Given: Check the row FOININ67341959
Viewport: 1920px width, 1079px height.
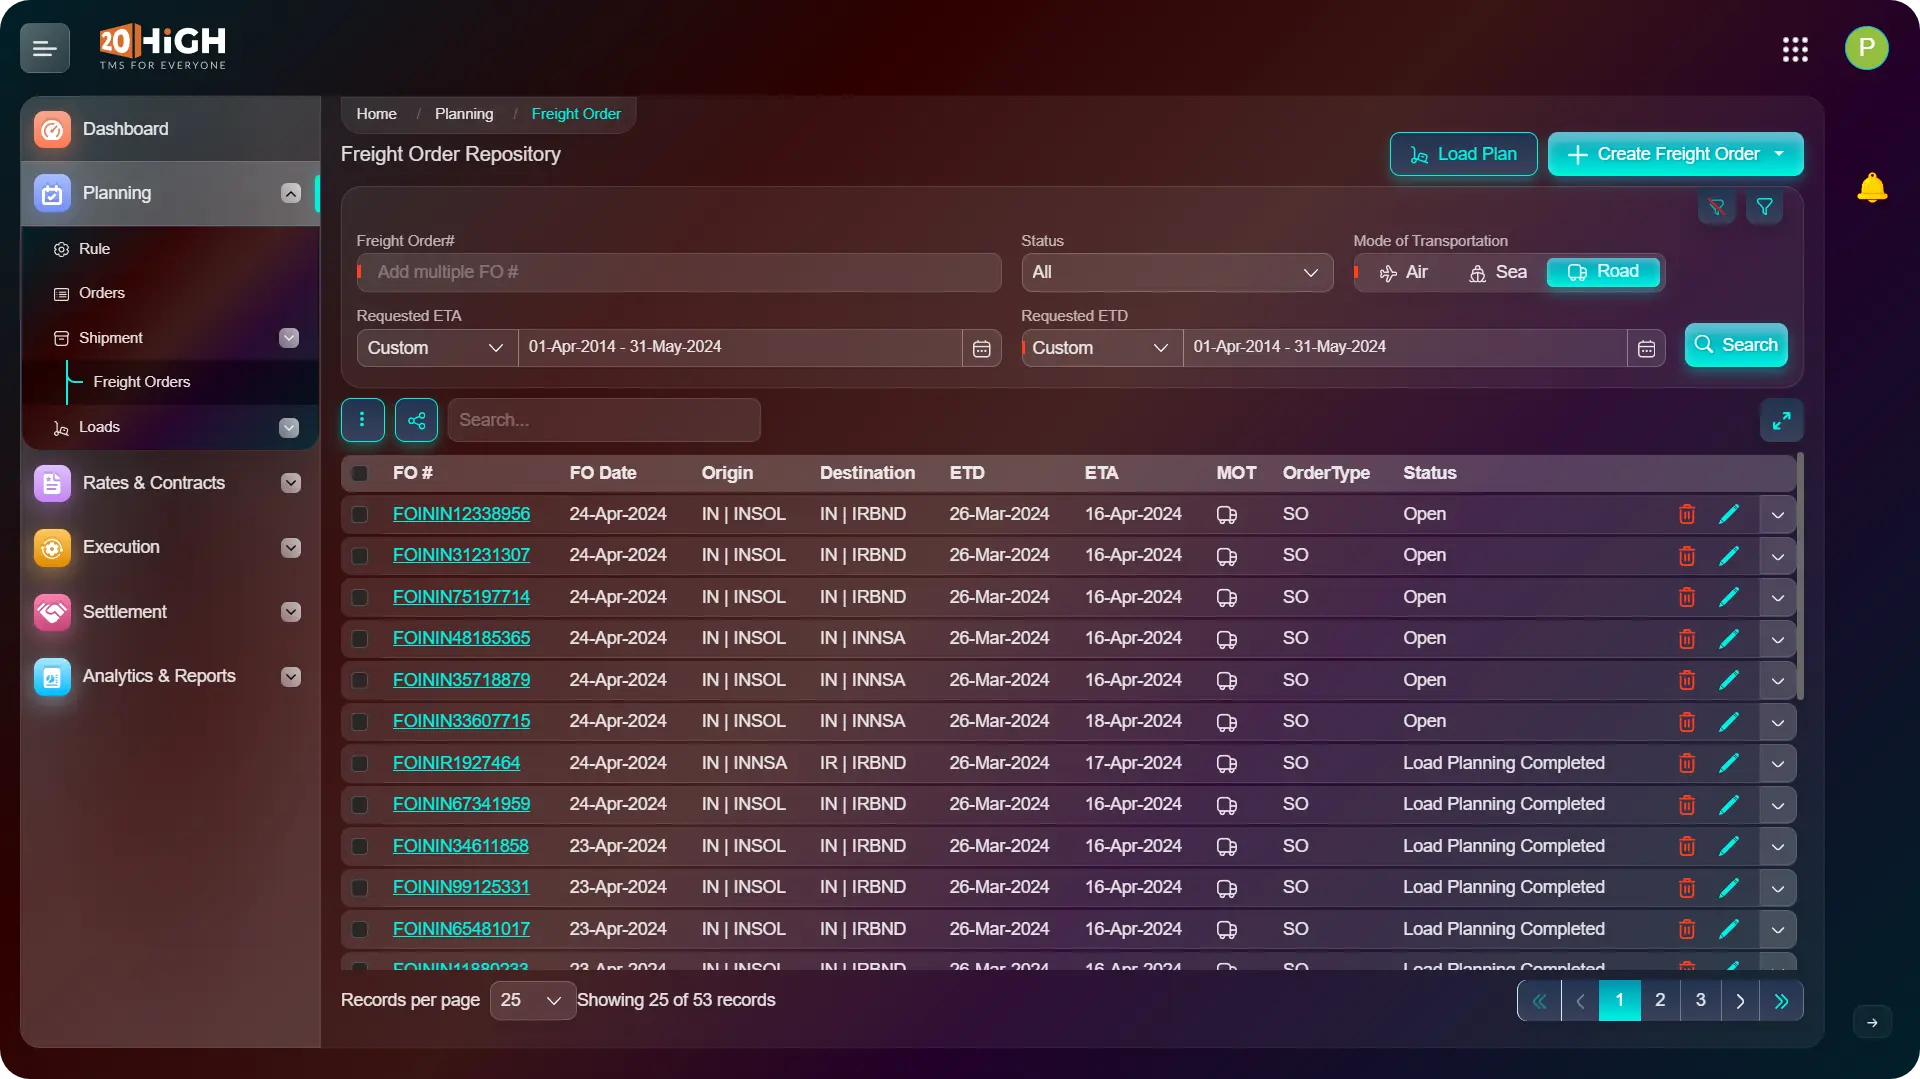Looking at the screenshot, I should click(360, 805).
